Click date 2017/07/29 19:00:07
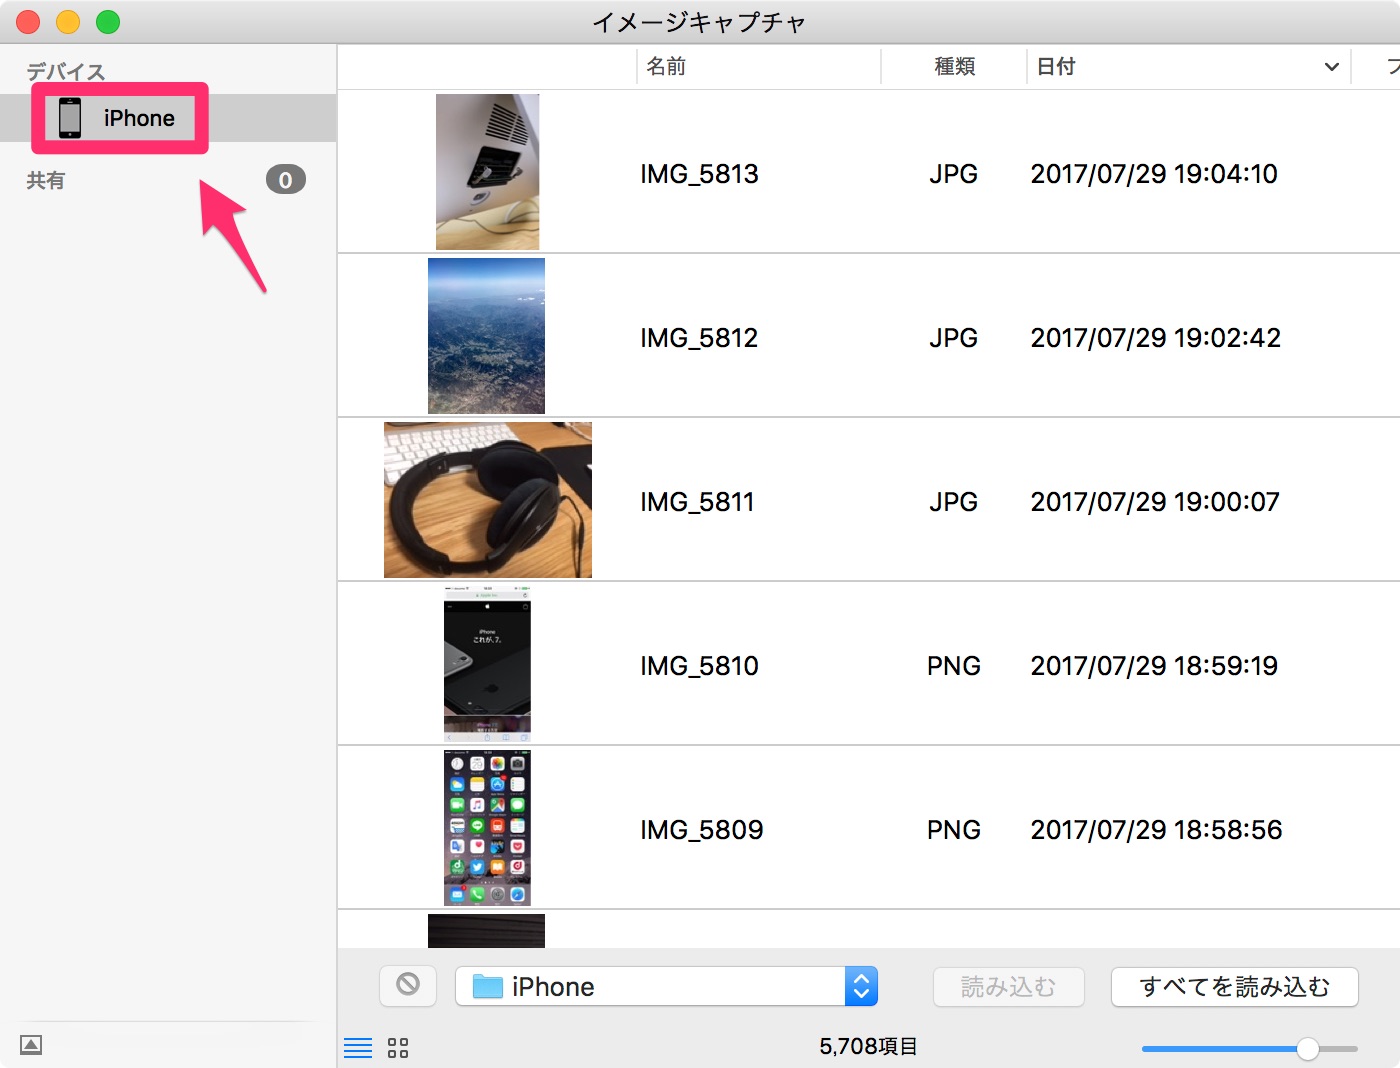This screenshot has height=1068, width=1400. (x=1155, y=502)
